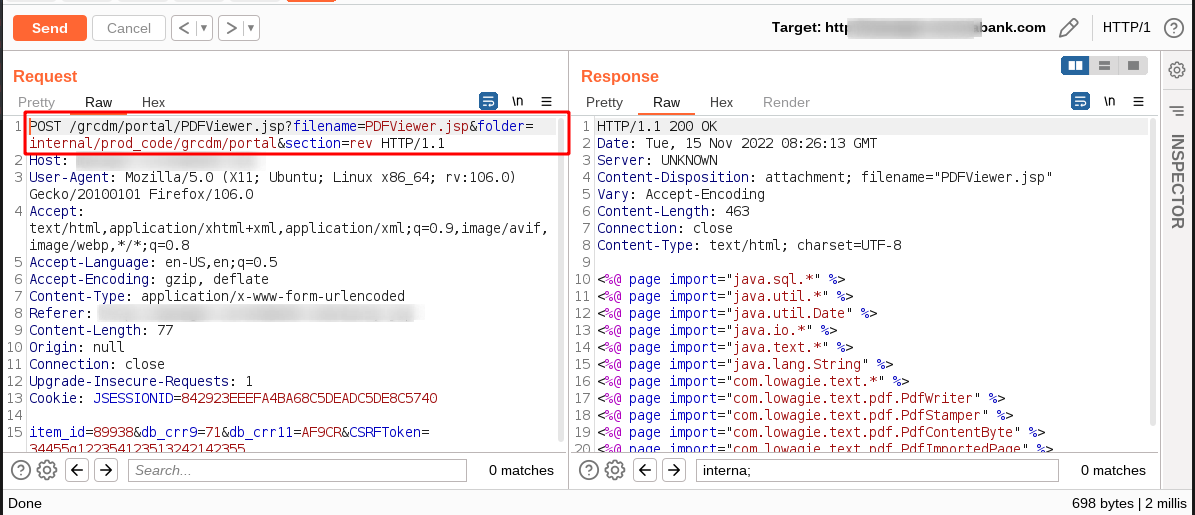The height and width of the screenshot is (515, 1195).
Task: Go to previous match in Request search
Action: [77, 470]
